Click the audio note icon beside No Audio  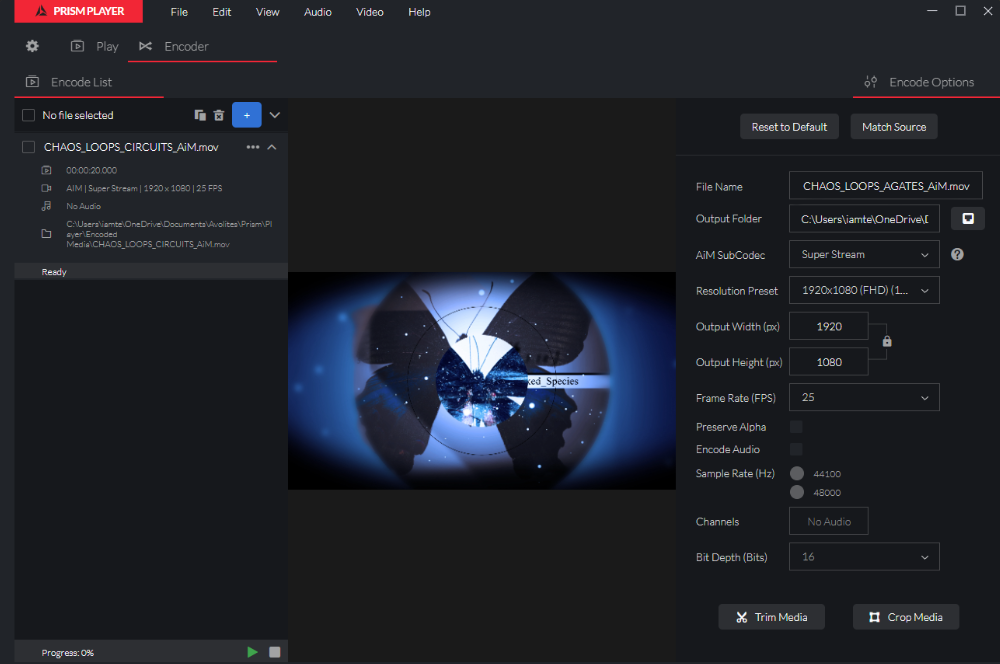point(46,206)
